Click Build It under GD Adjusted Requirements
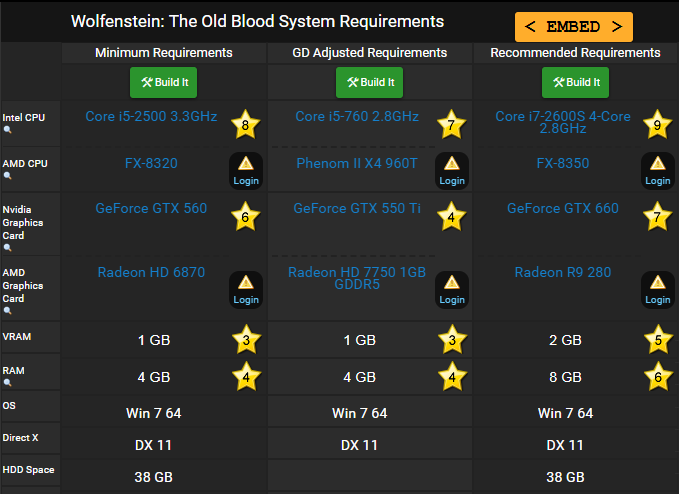This screenshot has width=679, height=494. pos(369,82)
